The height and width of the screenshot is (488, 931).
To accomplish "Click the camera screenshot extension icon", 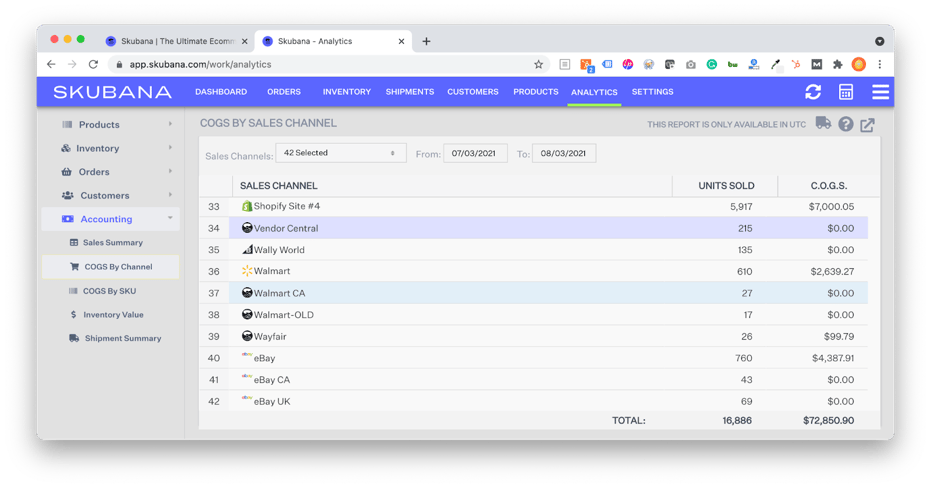I will [691, 64].
